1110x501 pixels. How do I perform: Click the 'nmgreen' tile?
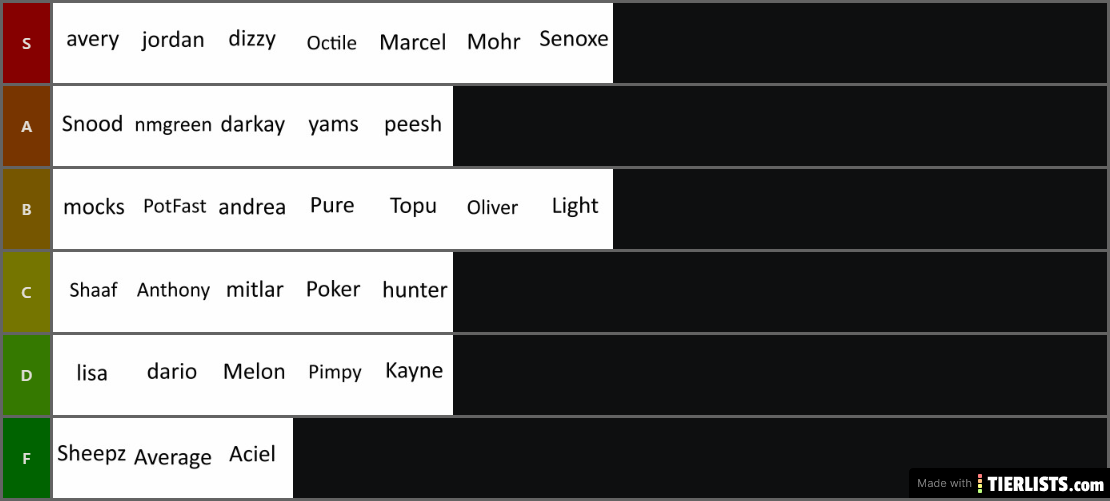[173, 127]
